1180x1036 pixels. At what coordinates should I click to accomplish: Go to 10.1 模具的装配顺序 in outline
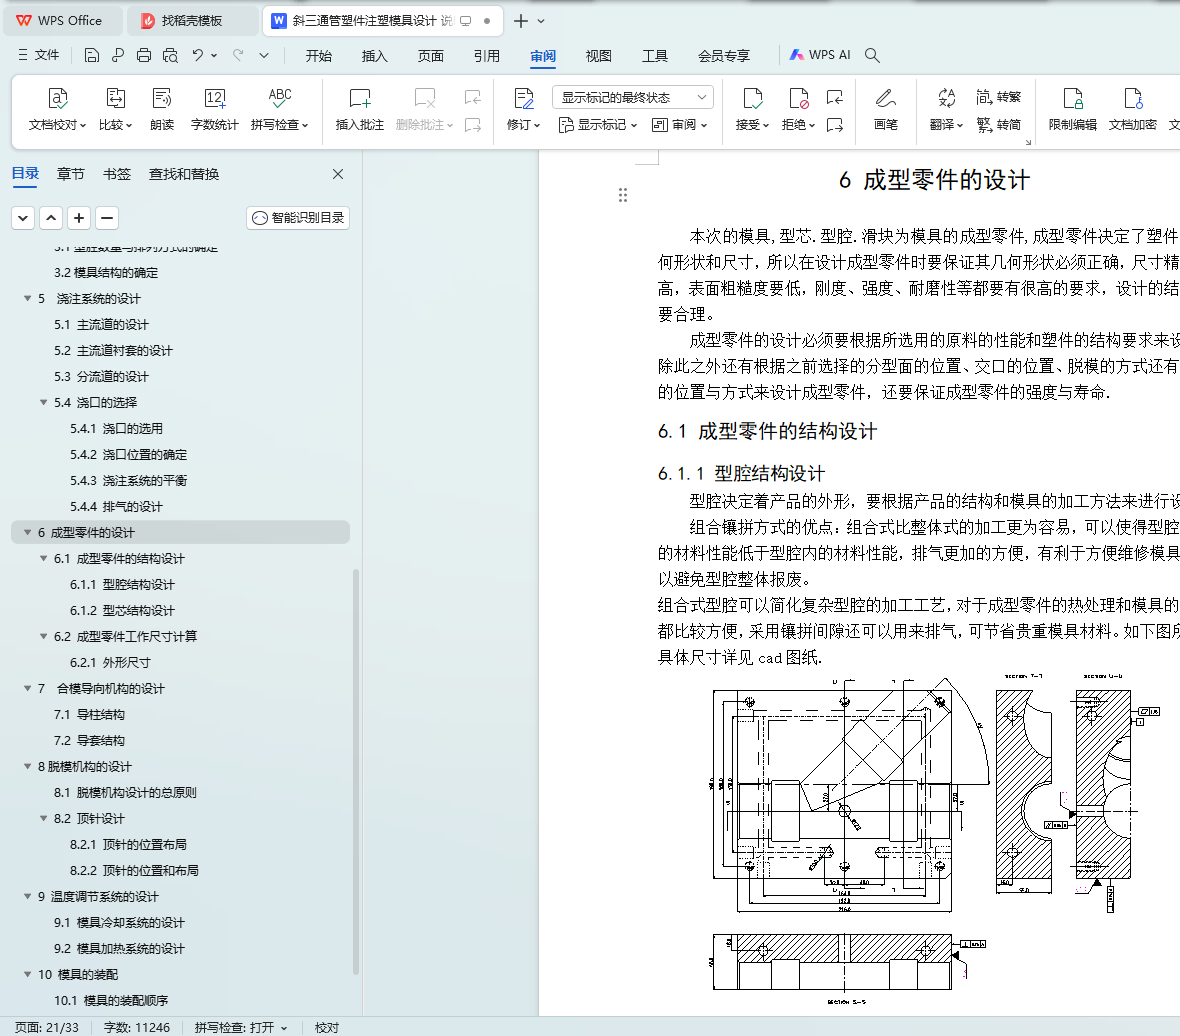click(111, 1000)
